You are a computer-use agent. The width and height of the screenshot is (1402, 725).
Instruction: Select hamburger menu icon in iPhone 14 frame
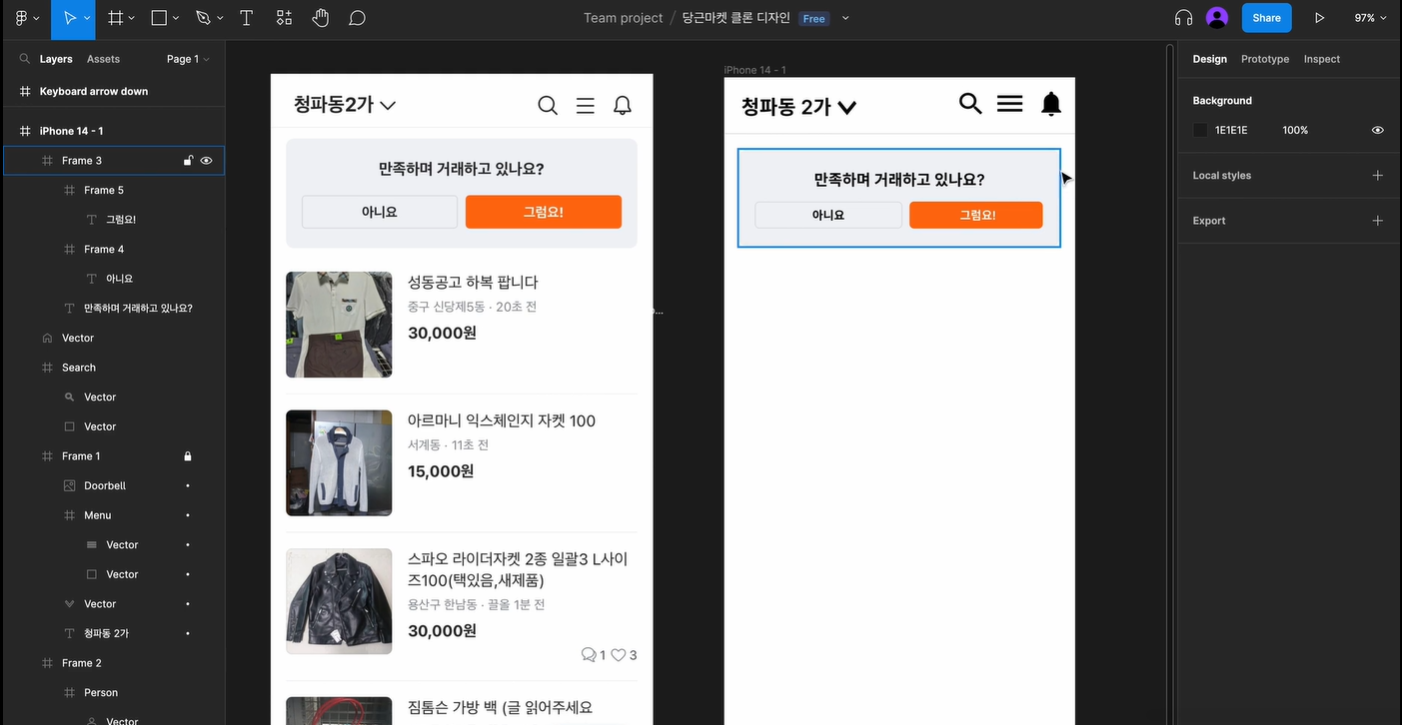[1010, 103]
